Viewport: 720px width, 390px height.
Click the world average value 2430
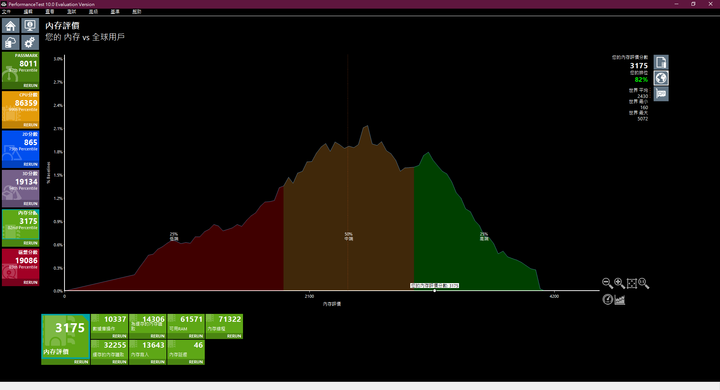coord(642,96)
